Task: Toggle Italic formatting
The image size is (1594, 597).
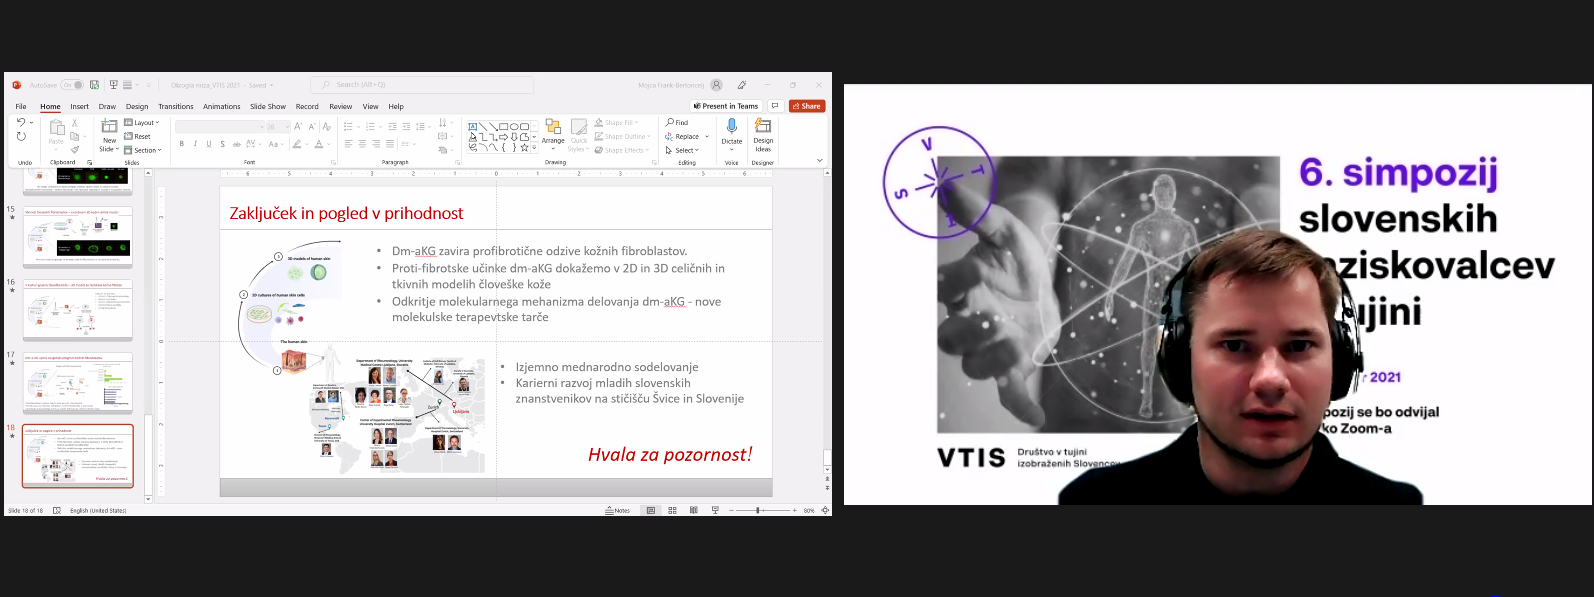Action: (195, 144)
